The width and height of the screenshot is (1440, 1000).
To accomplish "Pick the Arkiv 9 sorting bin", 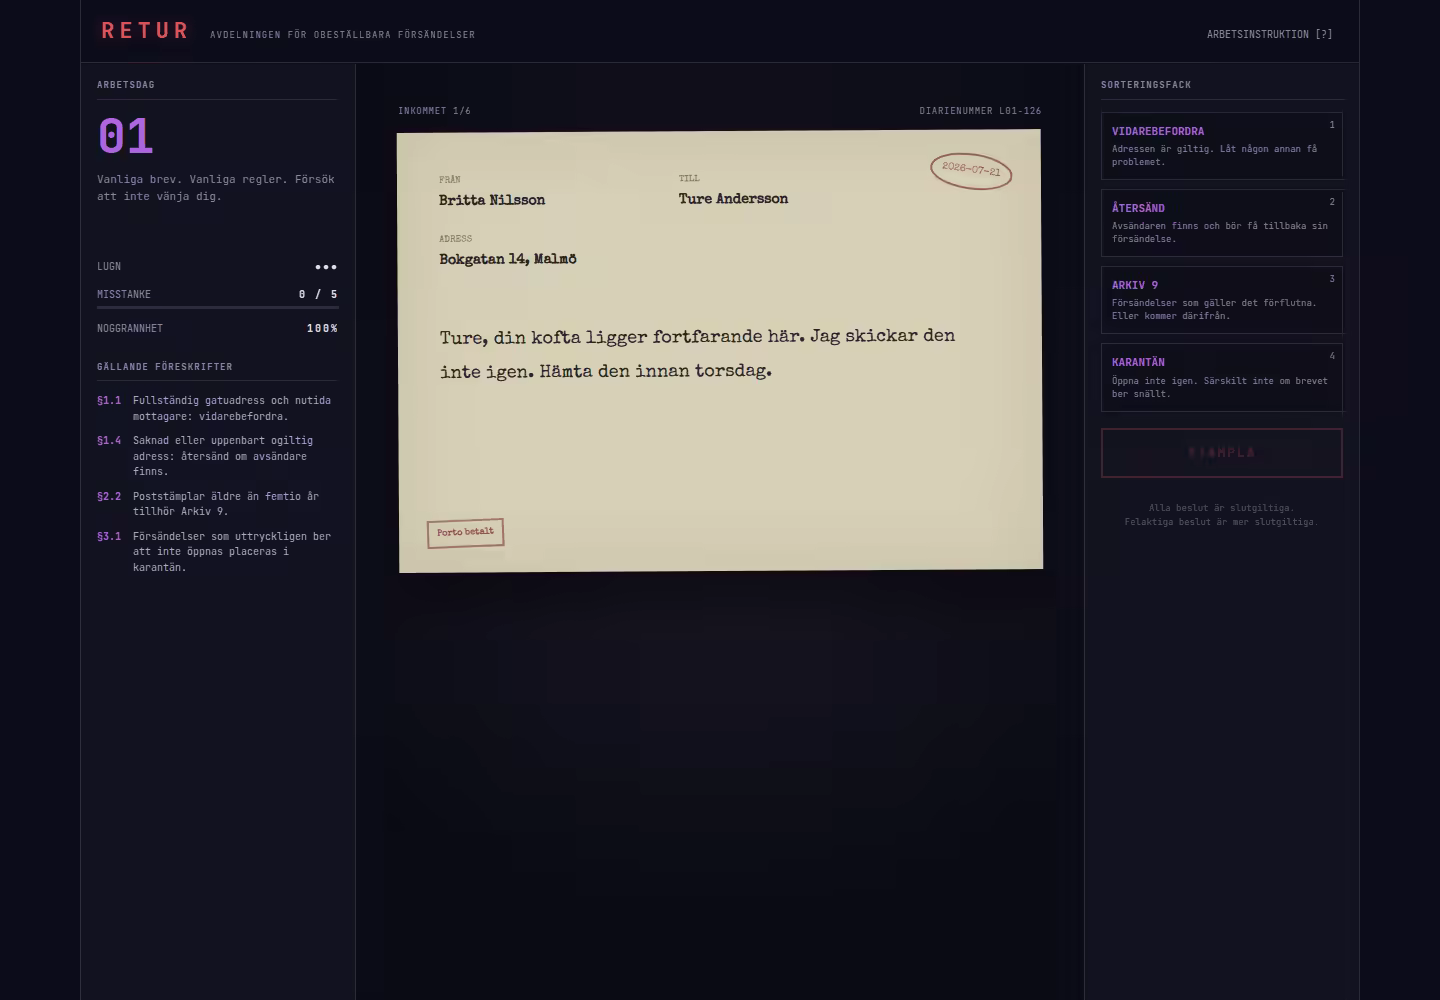I will (1221, 300).
